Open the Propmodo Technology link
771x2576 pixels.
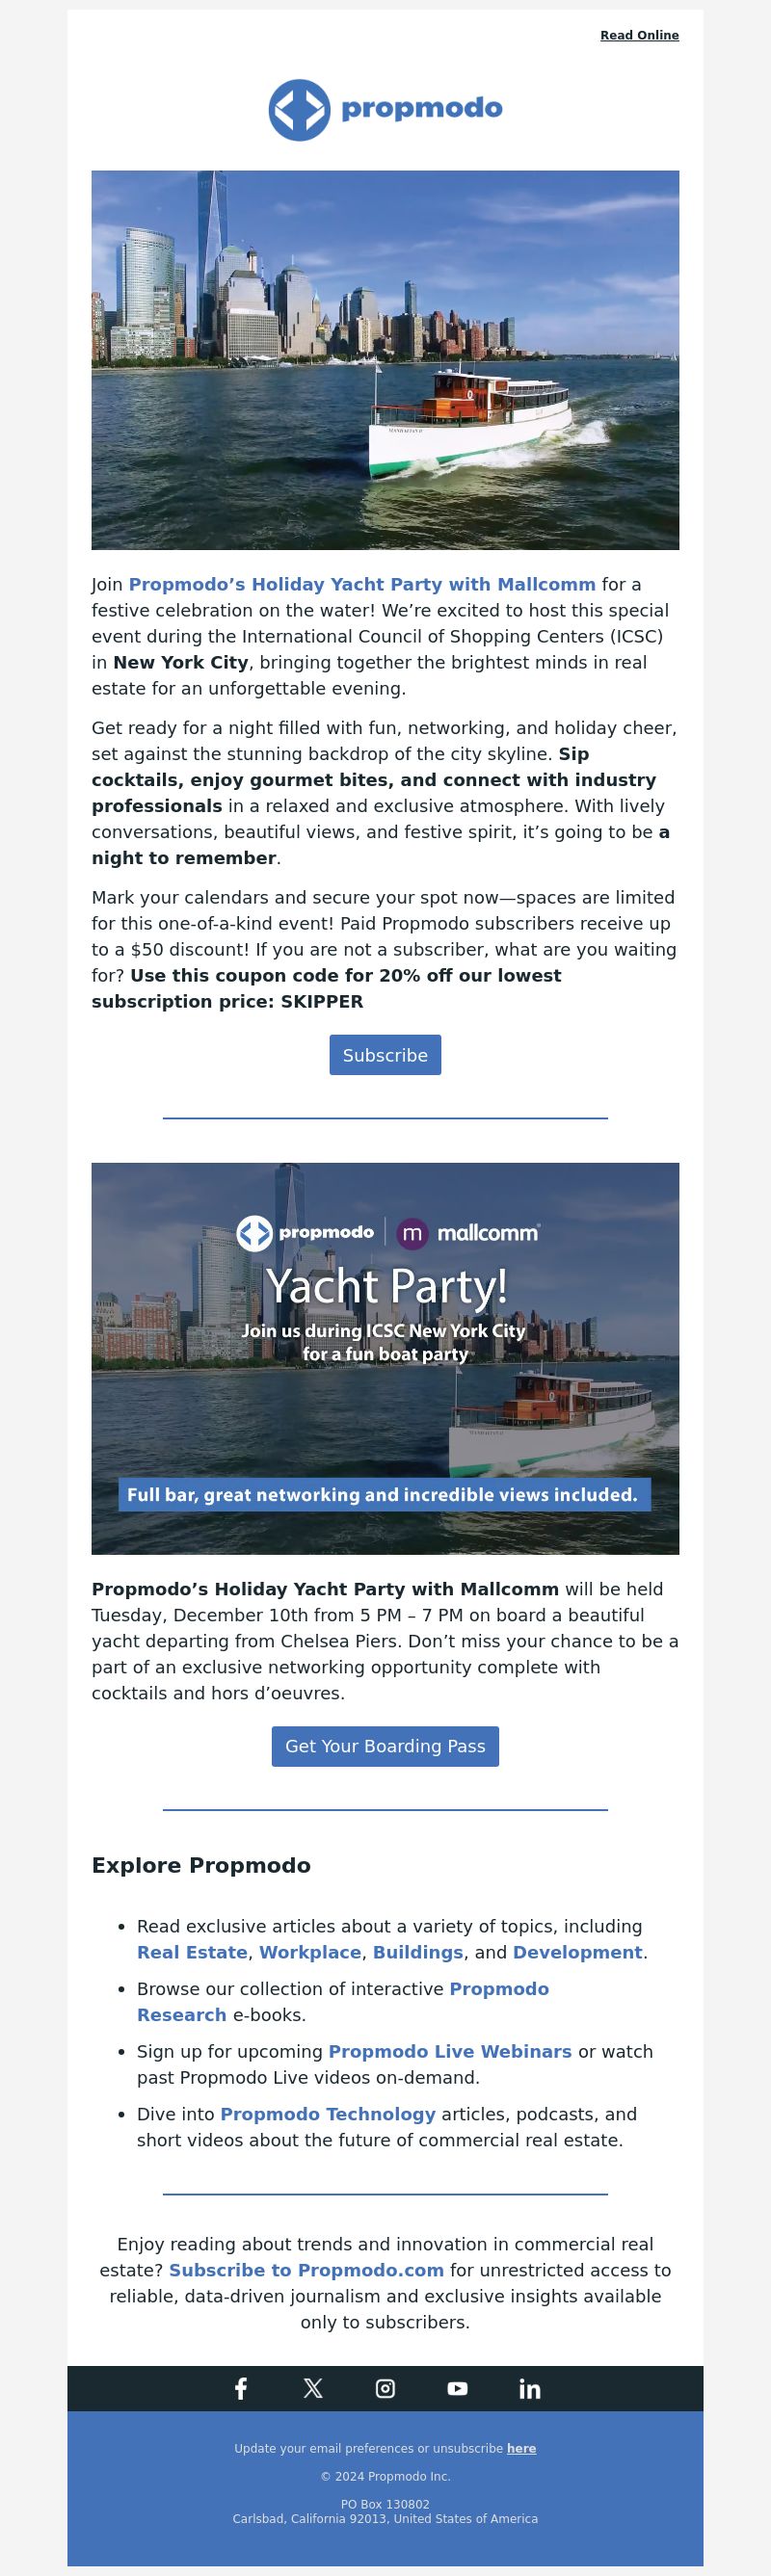coord(328,2114)
